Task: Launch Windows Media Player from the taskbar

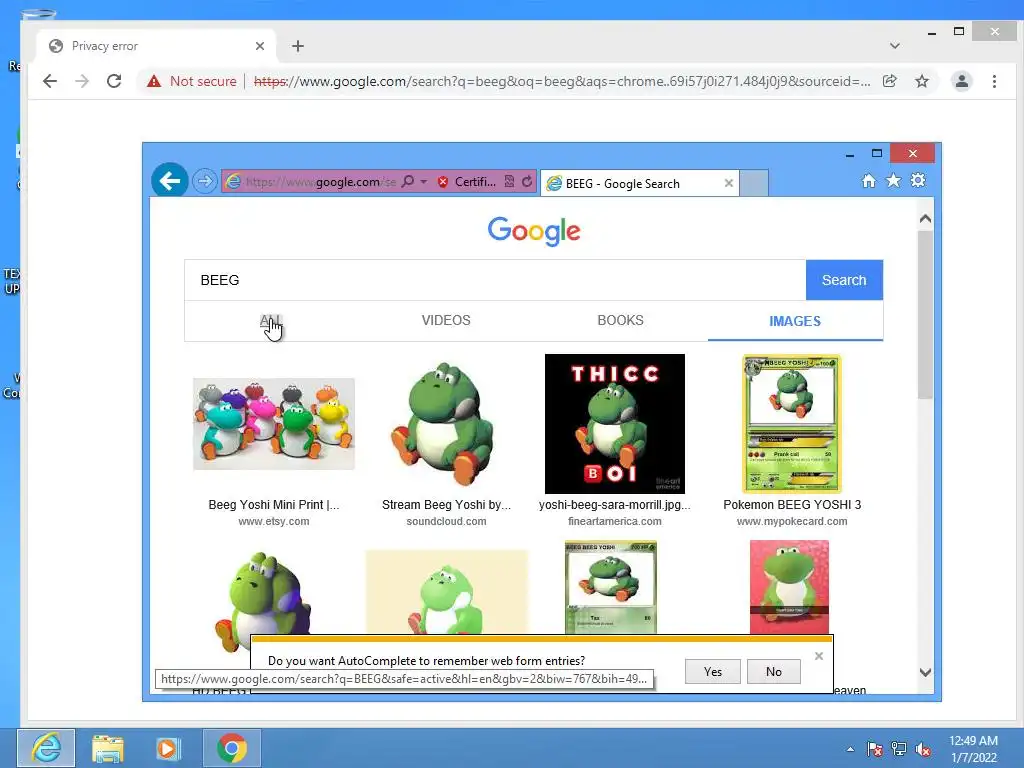Action: (x=168, y=748)
